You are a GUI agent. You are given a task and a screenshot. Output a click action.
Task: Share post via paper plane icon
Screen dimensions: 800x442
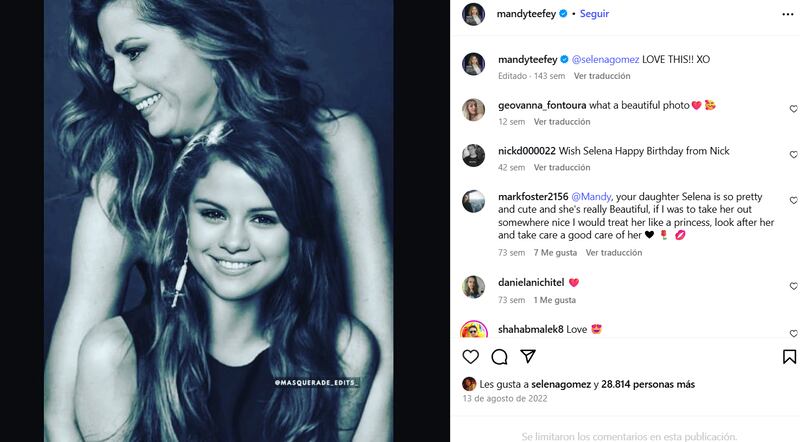click(x=528, y=356)
